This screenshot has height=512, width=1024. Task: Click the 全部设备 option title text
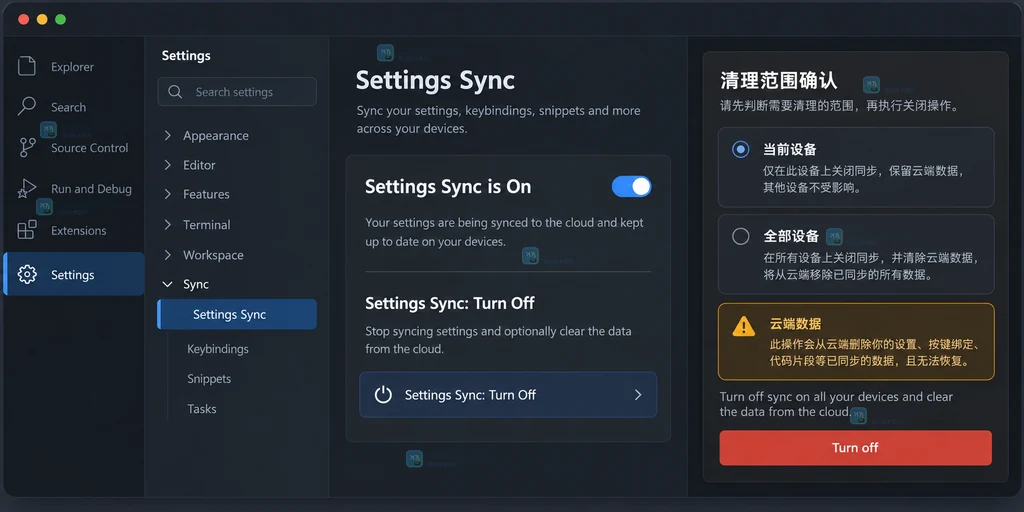[791, 236]
